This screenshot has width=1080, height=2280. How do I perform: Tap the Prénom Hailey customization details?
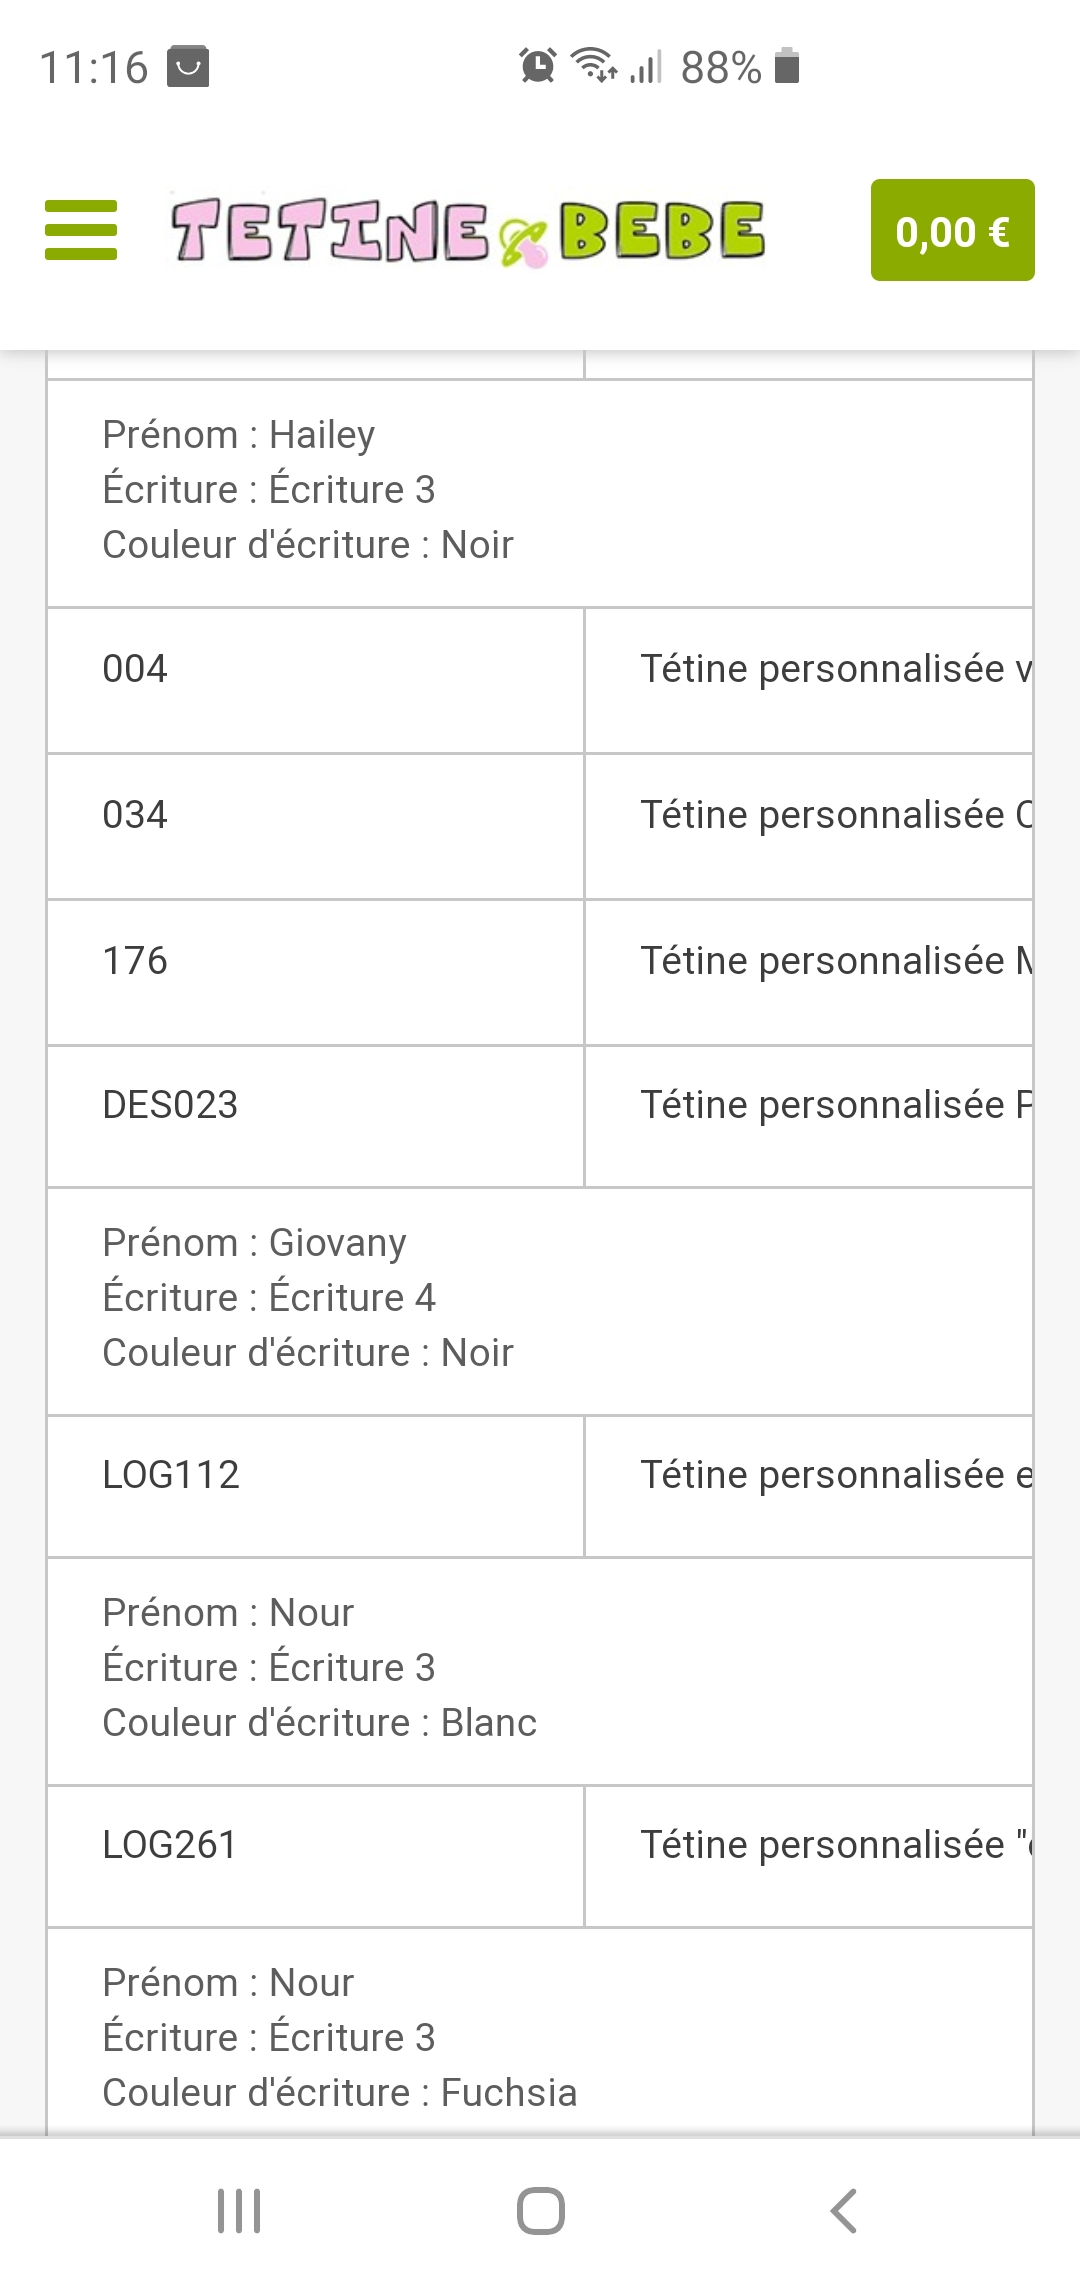pyautogui.click(x=308, y=490)
